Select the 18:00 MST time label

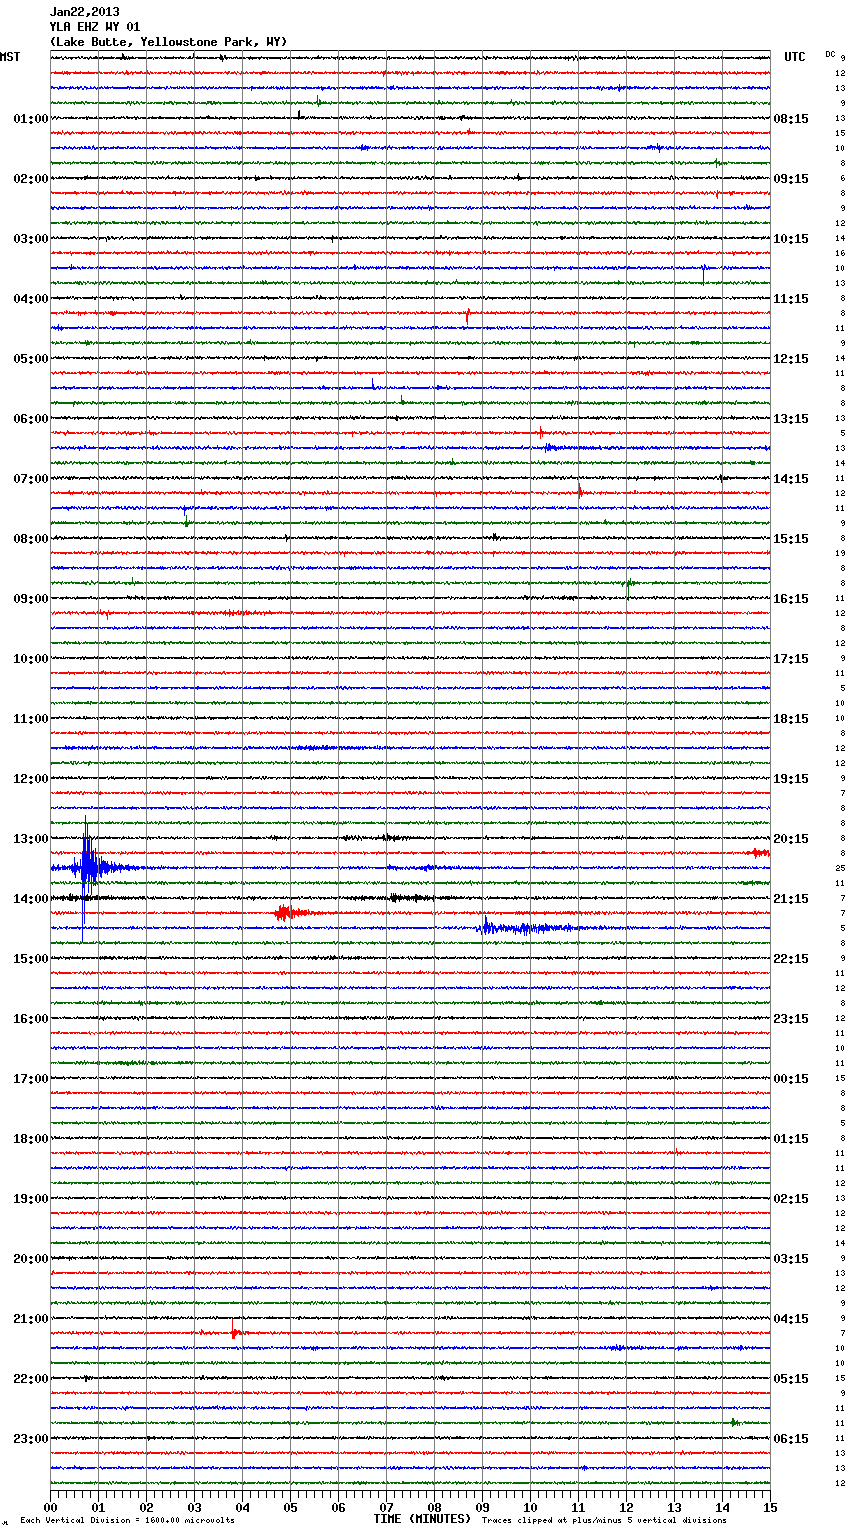pyautogui.click(x=31, y=1139)
